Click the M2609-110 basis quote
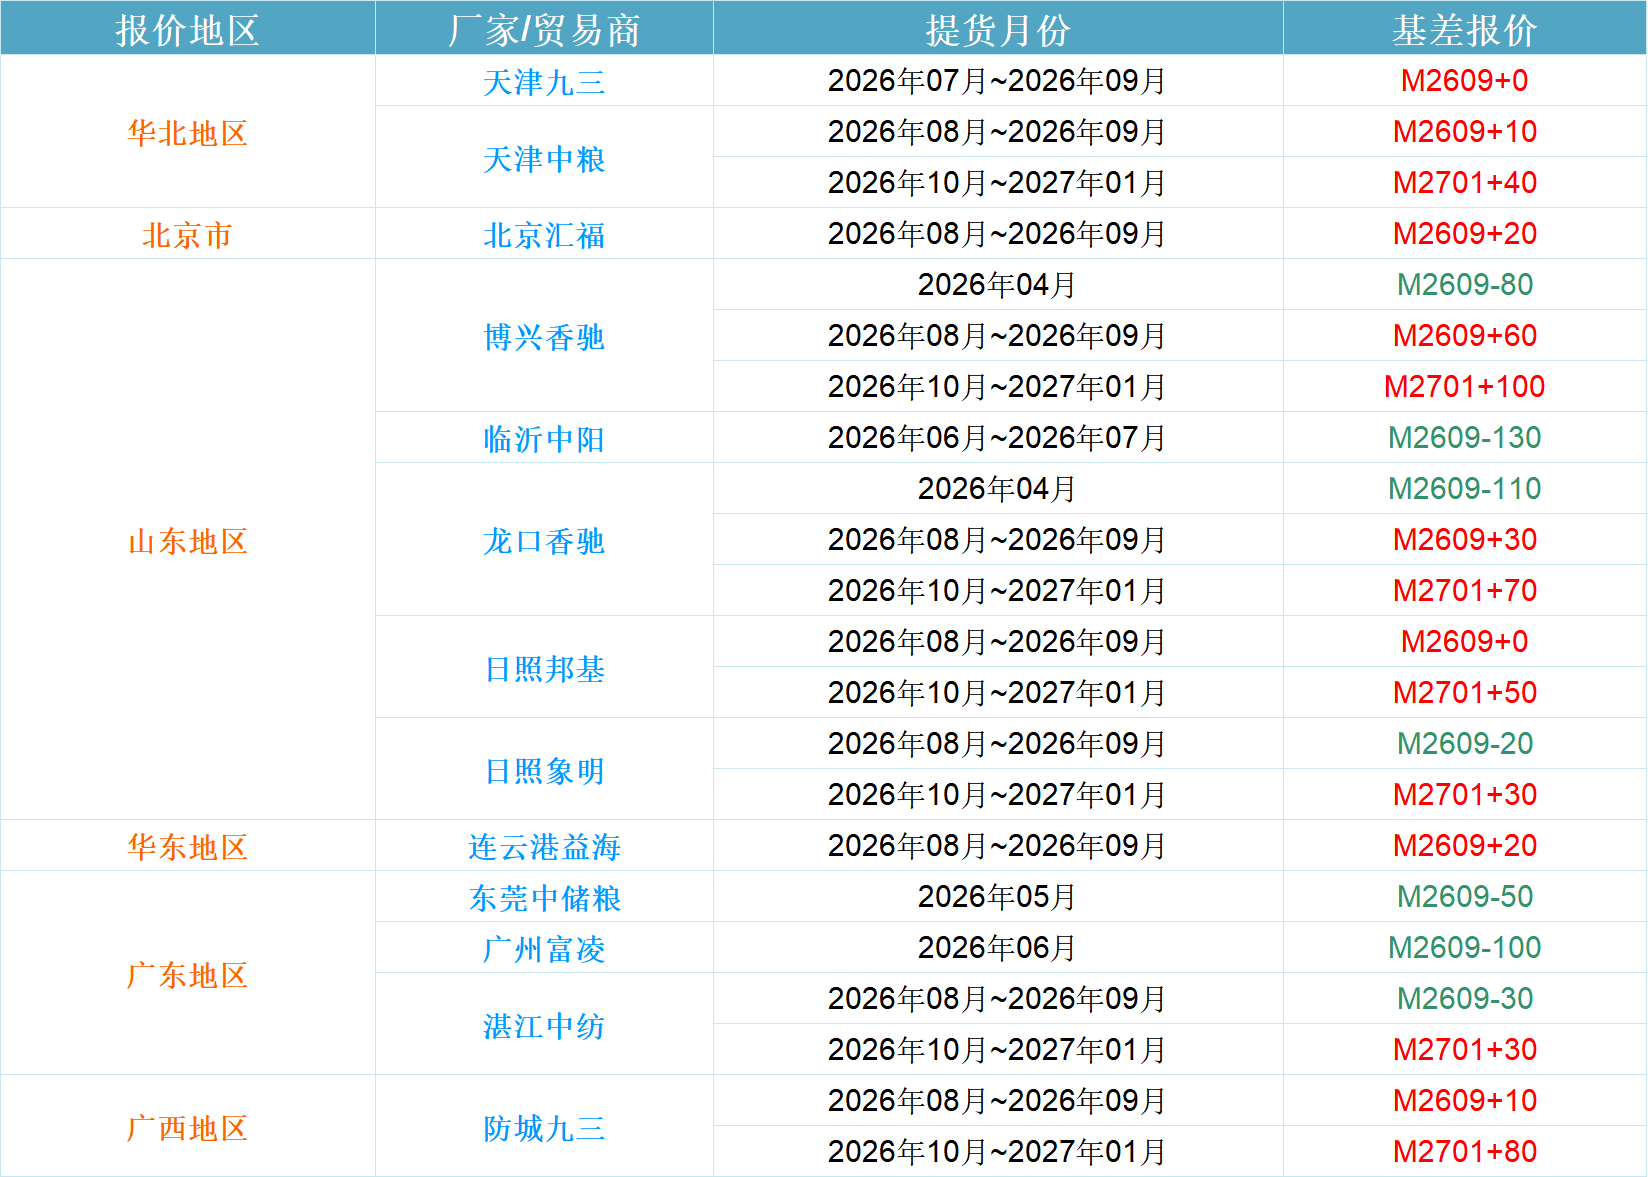The image size is (1648, 1177). pos(1464,489)
